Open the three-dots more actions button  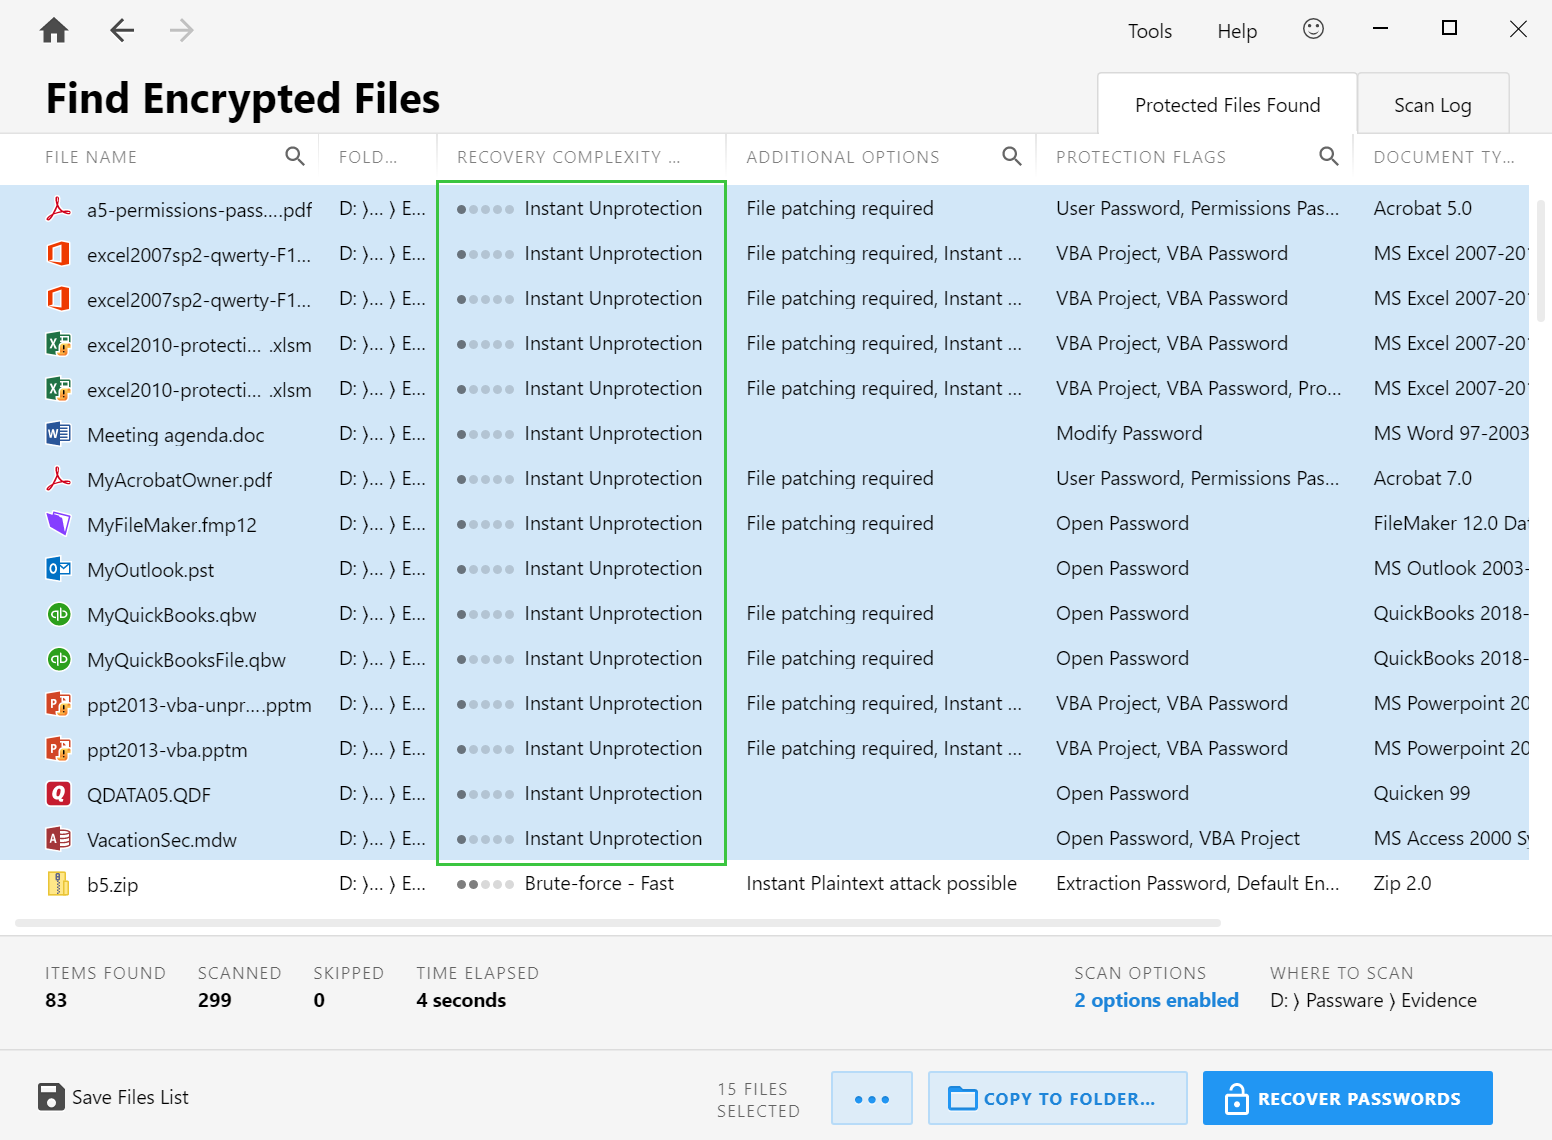(x=871, y=1098)
